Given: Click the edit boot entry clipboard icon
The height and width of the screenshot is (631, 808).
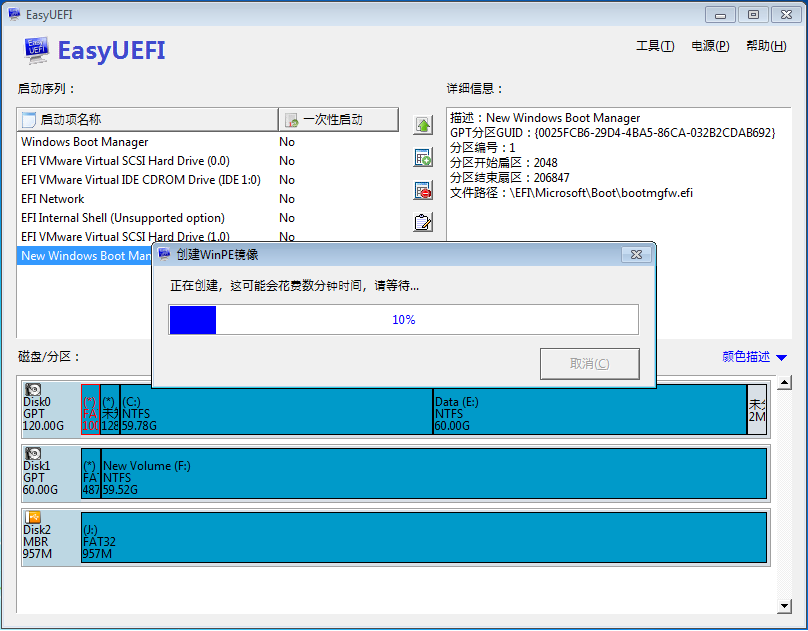Looking at the screenshot, I should pyautogui.click(x=423, y=222).
